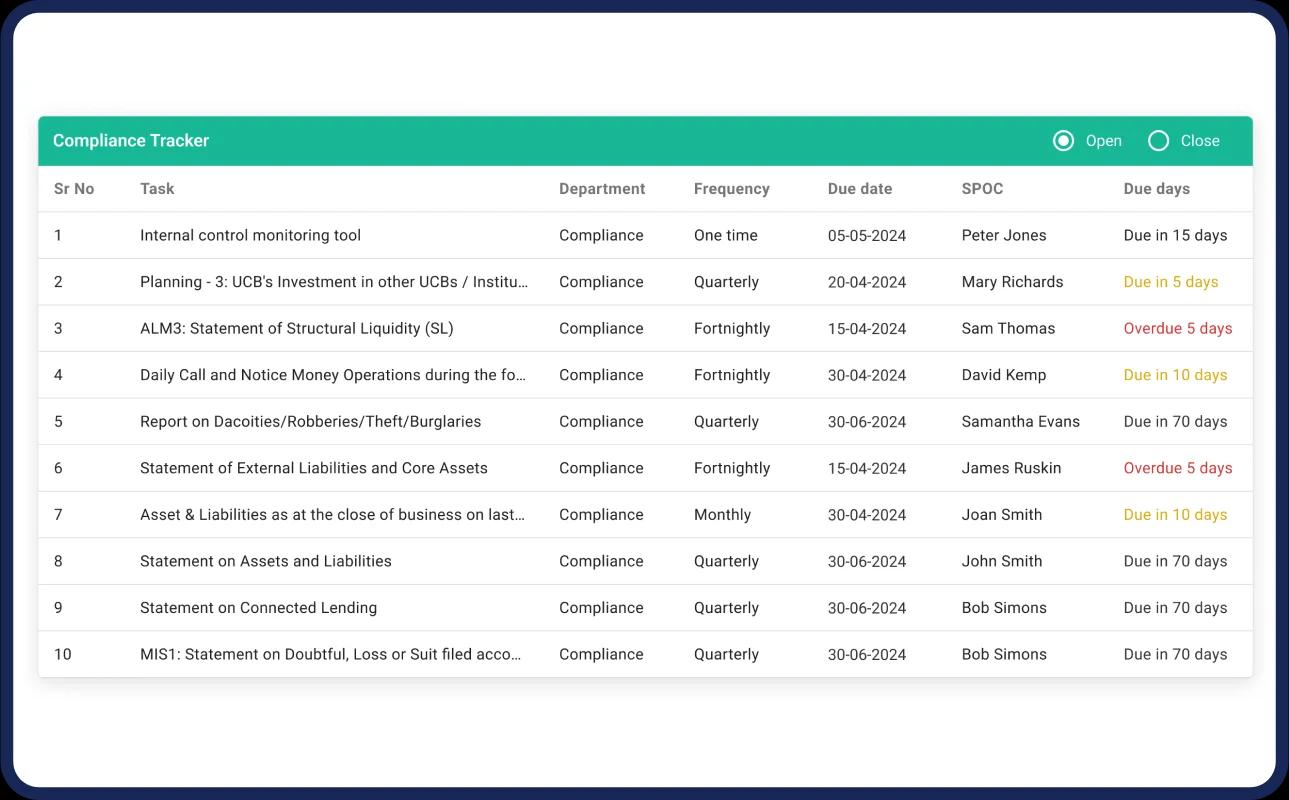Click Overdue 5 days for Sam Thomas

1178,329
